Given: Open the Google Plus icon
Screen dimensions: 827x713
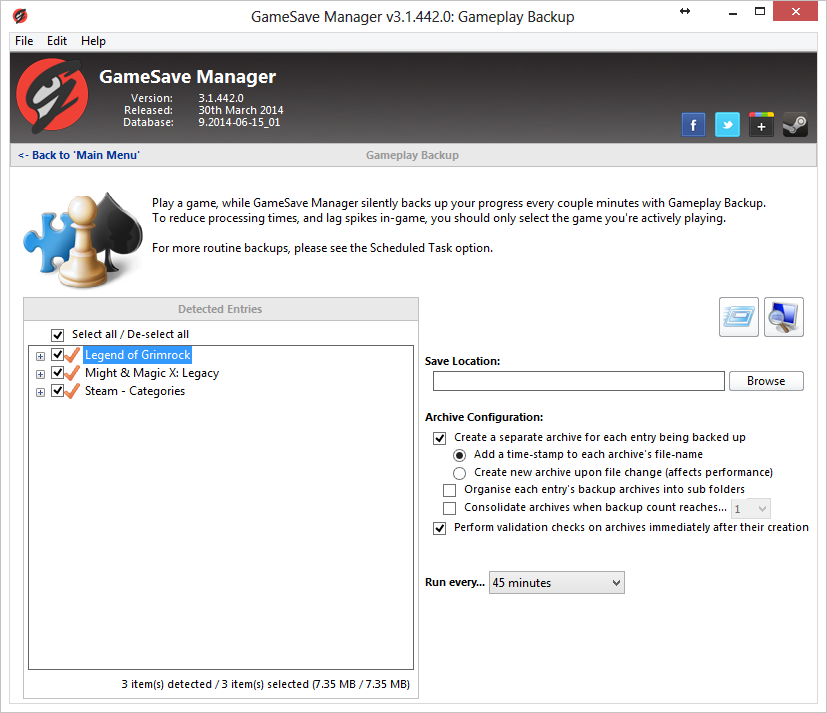Looking at the screenshot, I should point(761,125).
